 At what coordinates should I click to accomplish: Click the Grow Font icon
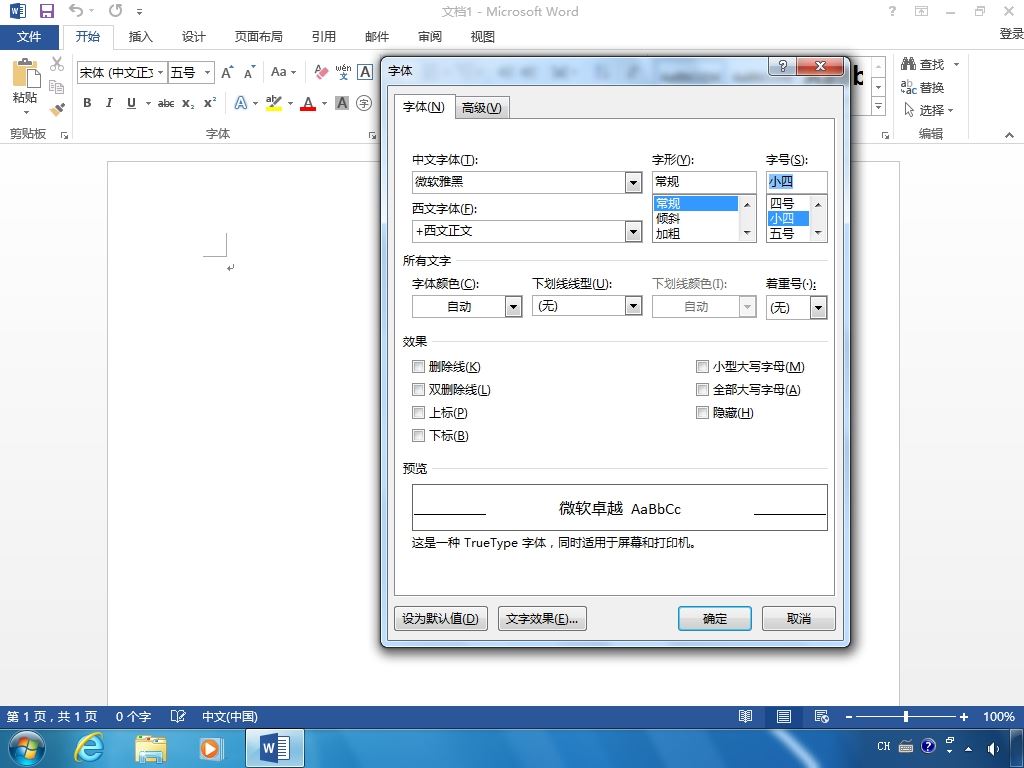(227, 72)
